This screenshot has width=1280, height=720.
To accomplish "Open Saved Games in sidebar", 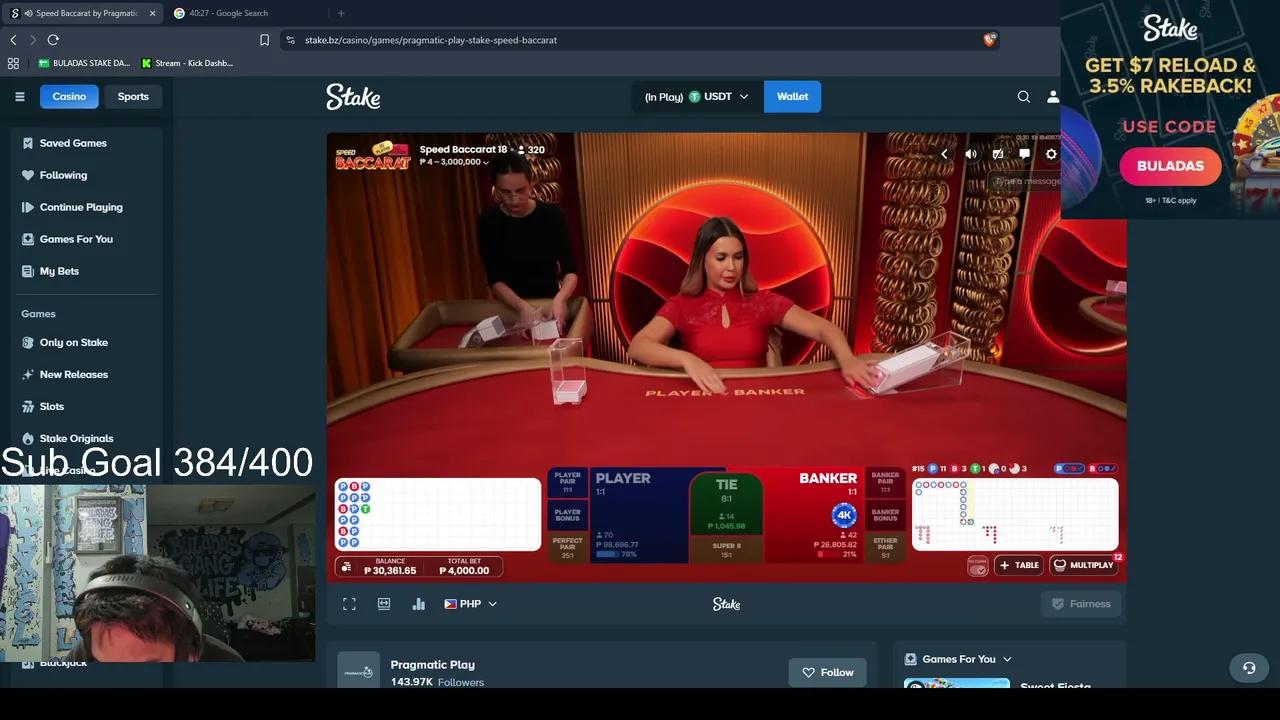I will pyautogui.click(x=86, y=143).
